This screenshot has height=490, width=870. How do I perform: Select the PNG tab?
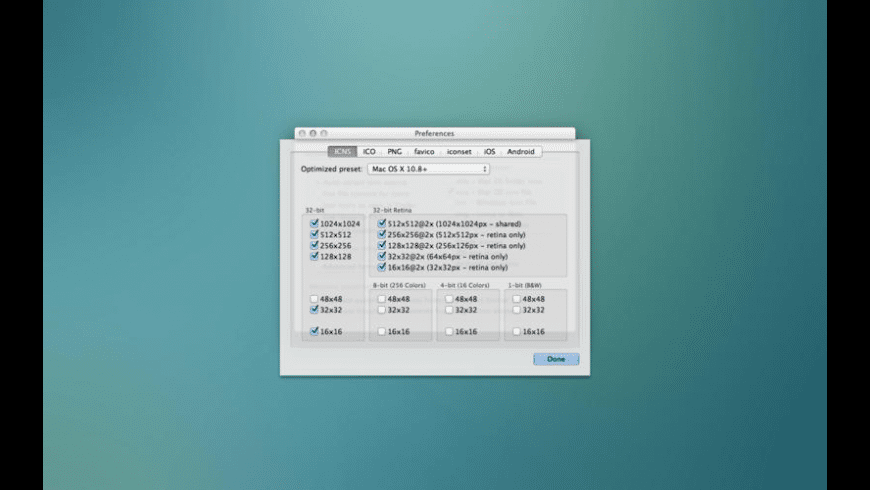394,151
